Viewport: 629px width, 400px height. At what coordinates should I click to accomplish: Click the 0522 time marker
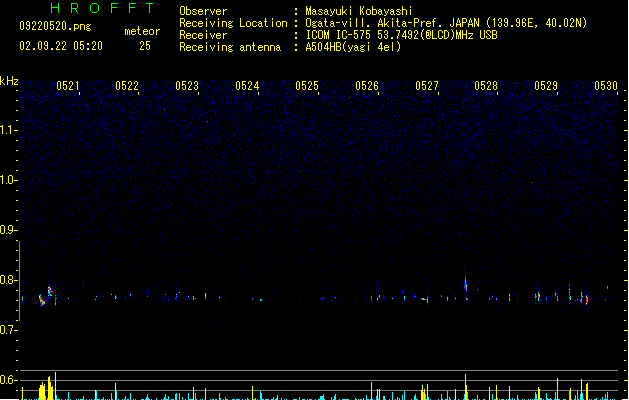tap(127, 86)
